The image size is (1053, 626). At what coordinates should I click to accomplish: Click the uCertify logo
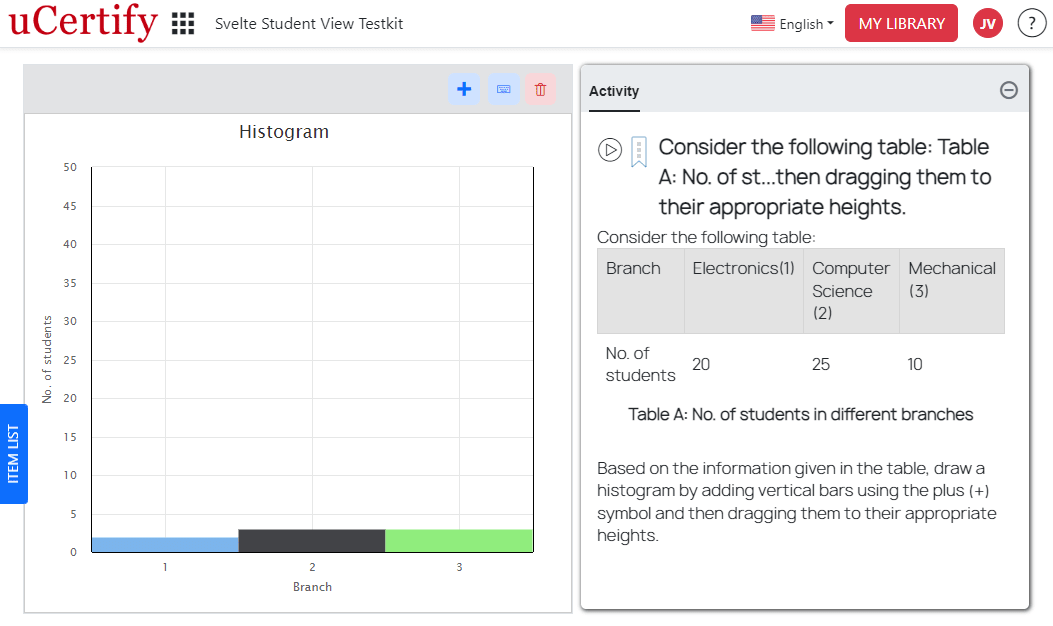click(x=82, y=22)
